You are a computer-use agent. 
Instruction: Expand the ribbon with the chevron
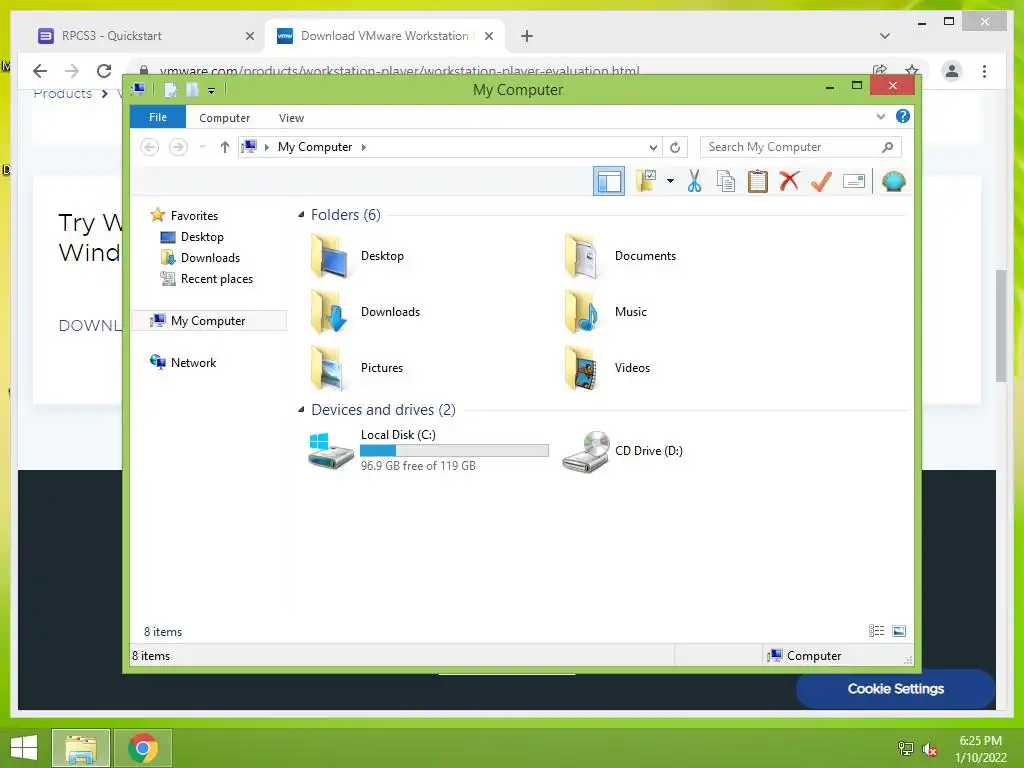[x=880, y=117]
